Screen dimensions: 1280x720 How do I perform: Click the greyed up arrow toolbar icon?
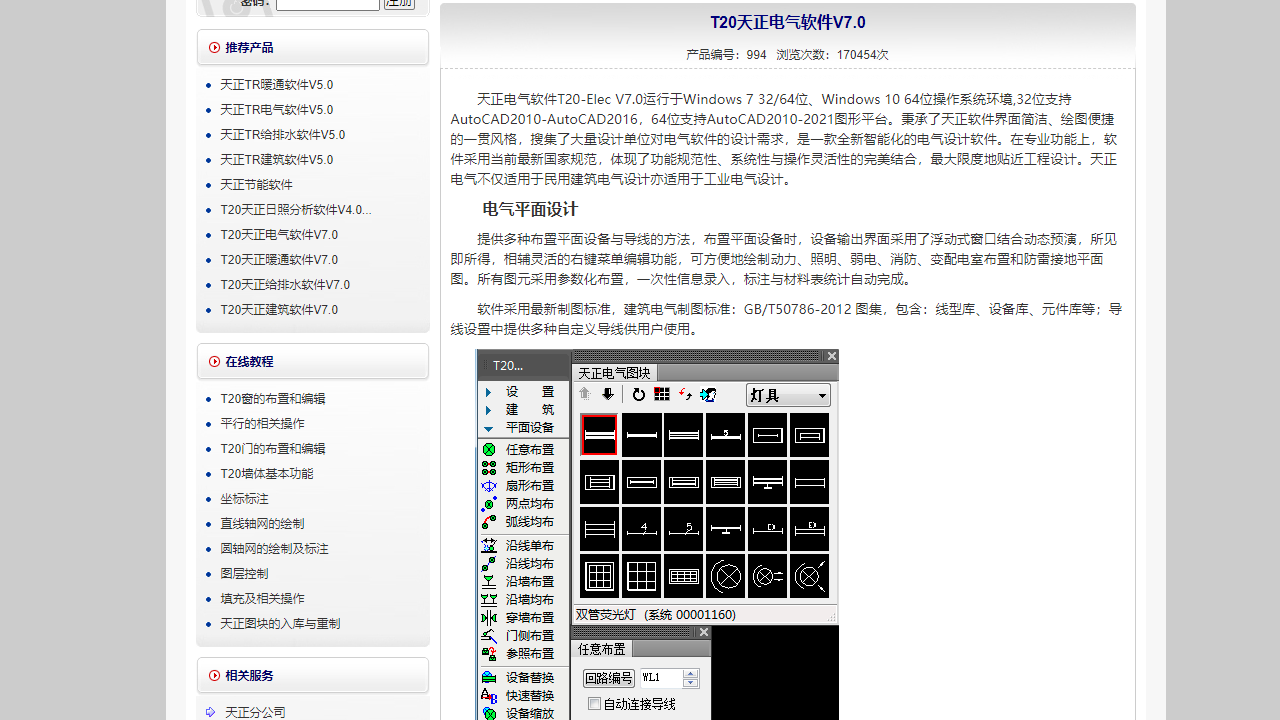(x=585, y=395)
